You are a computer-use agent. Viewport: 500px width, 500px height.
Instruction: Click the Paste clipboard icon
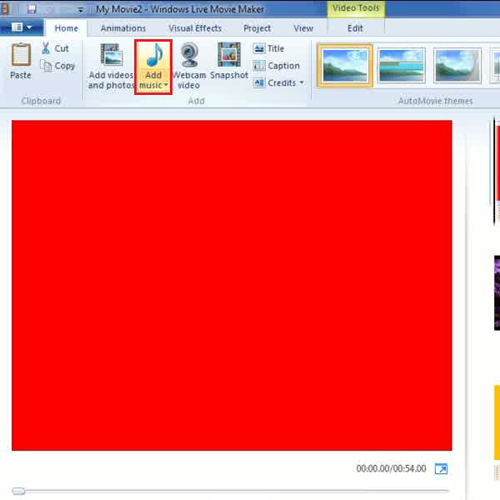click(x=21, y=55)
